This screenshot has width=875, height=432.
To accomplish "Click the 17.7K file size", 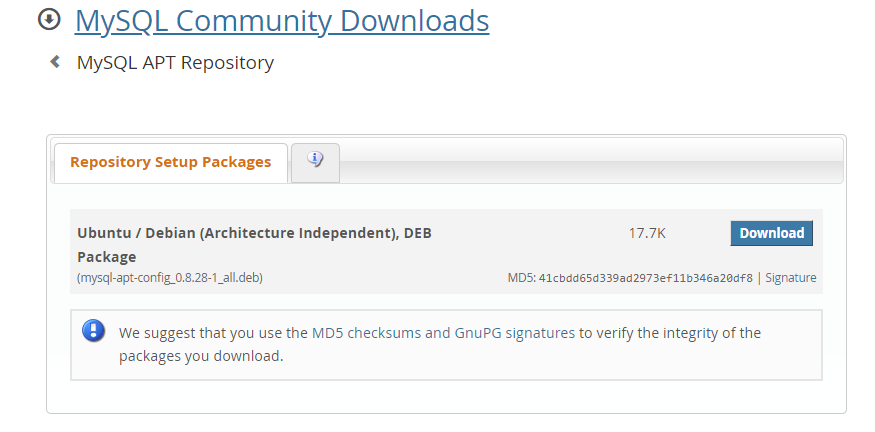I will 647,233.
